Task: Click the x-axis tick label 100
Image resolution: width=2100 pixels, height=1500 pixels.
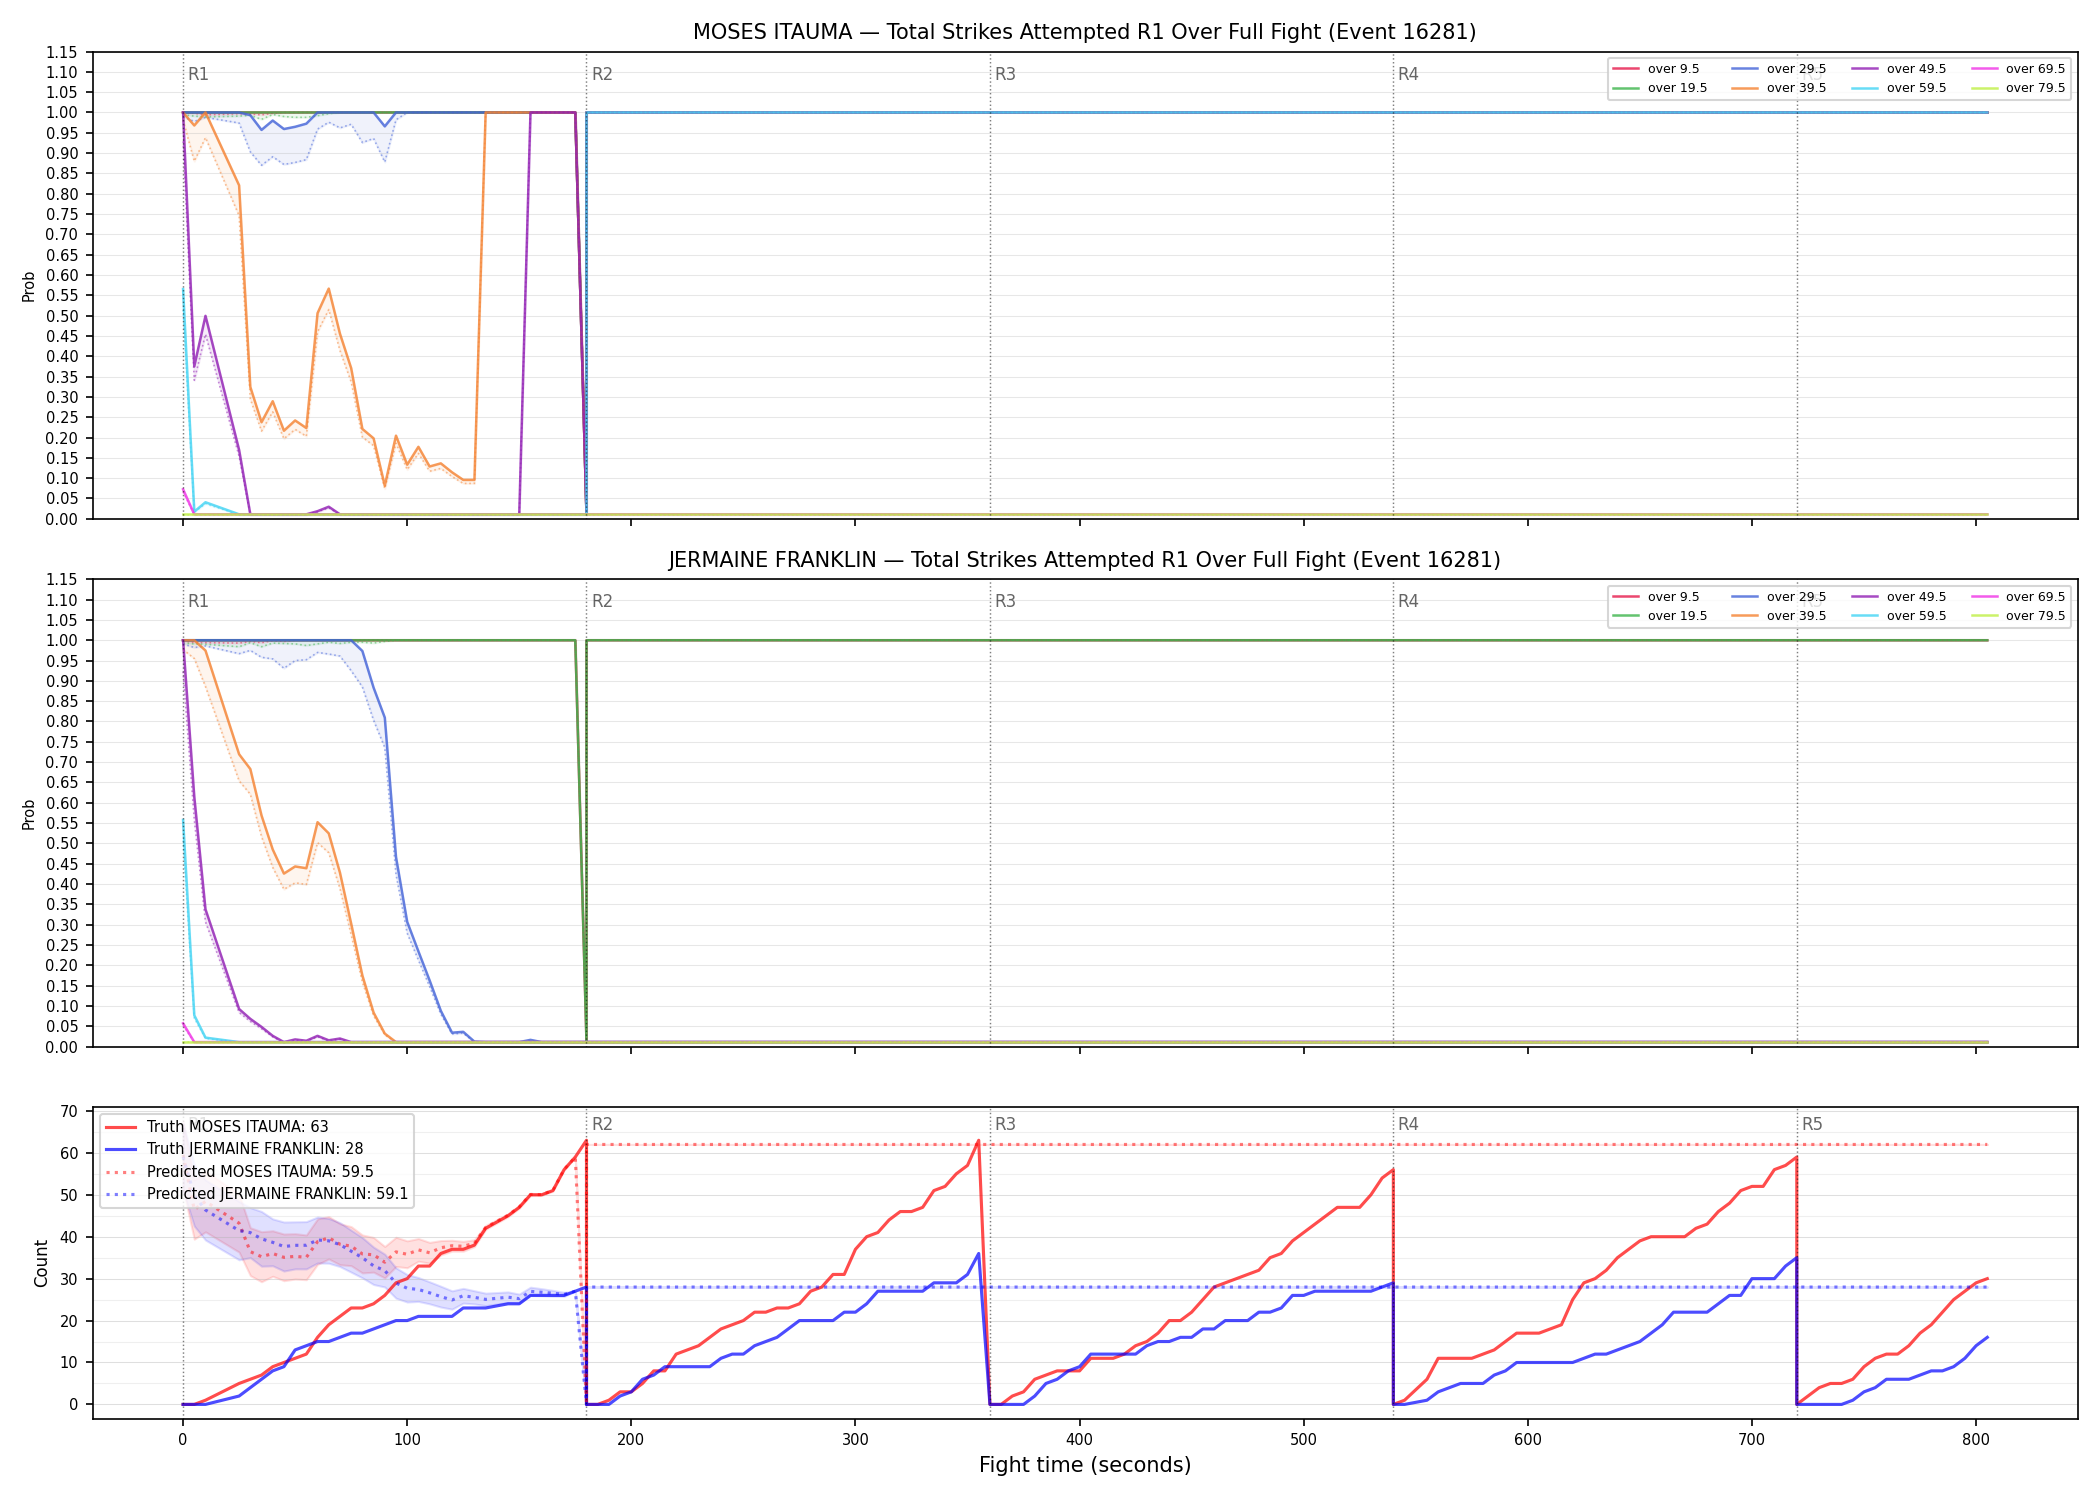Action: [406, 1440]
